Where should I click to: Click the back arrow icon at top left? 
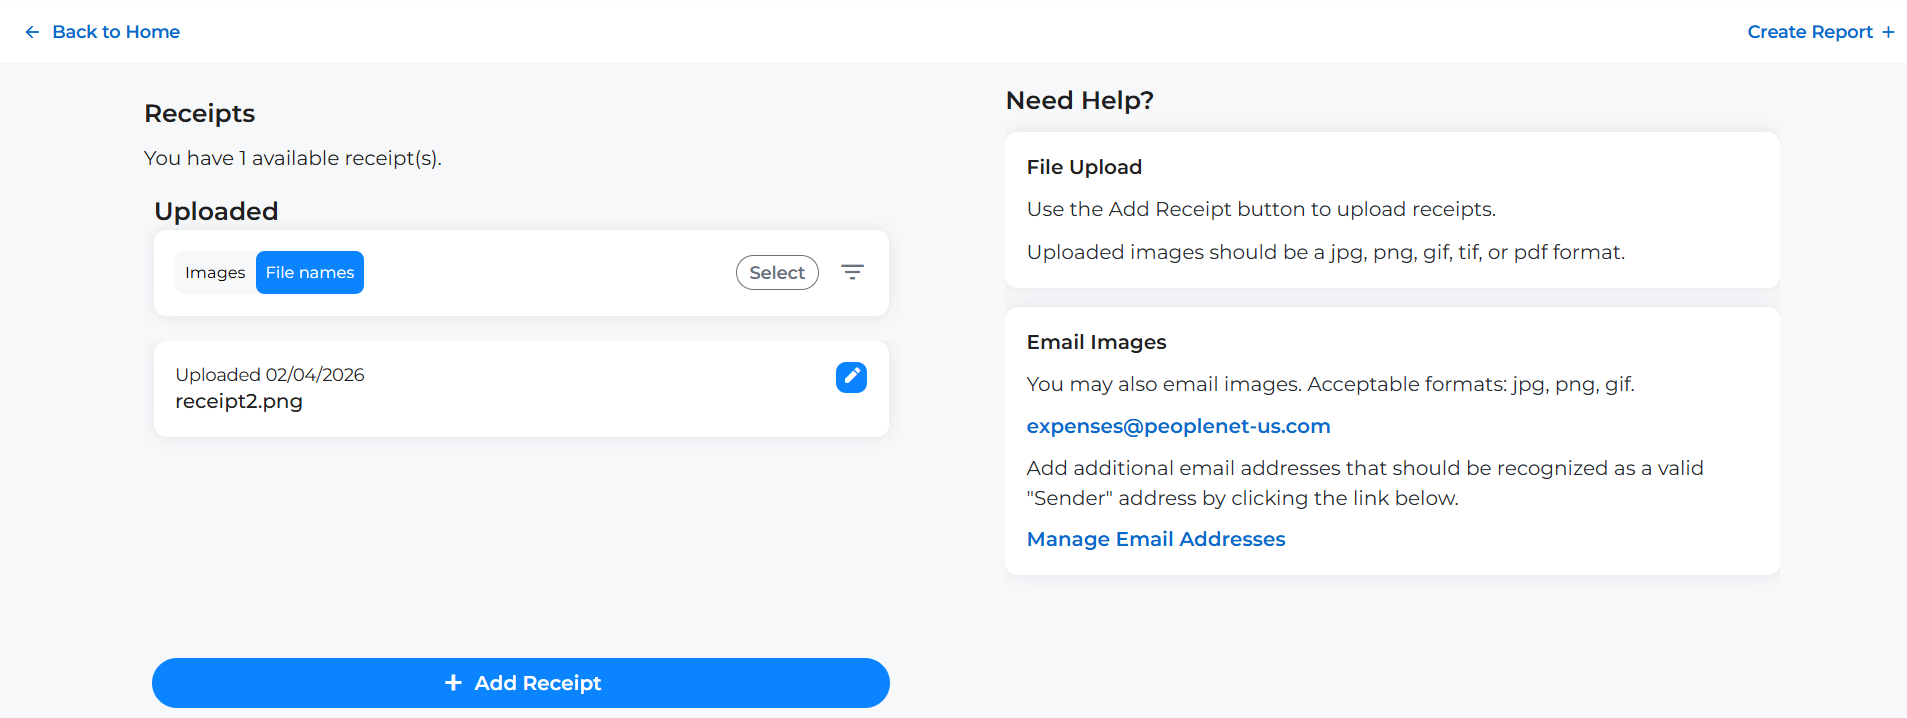(x=32, y=32)
